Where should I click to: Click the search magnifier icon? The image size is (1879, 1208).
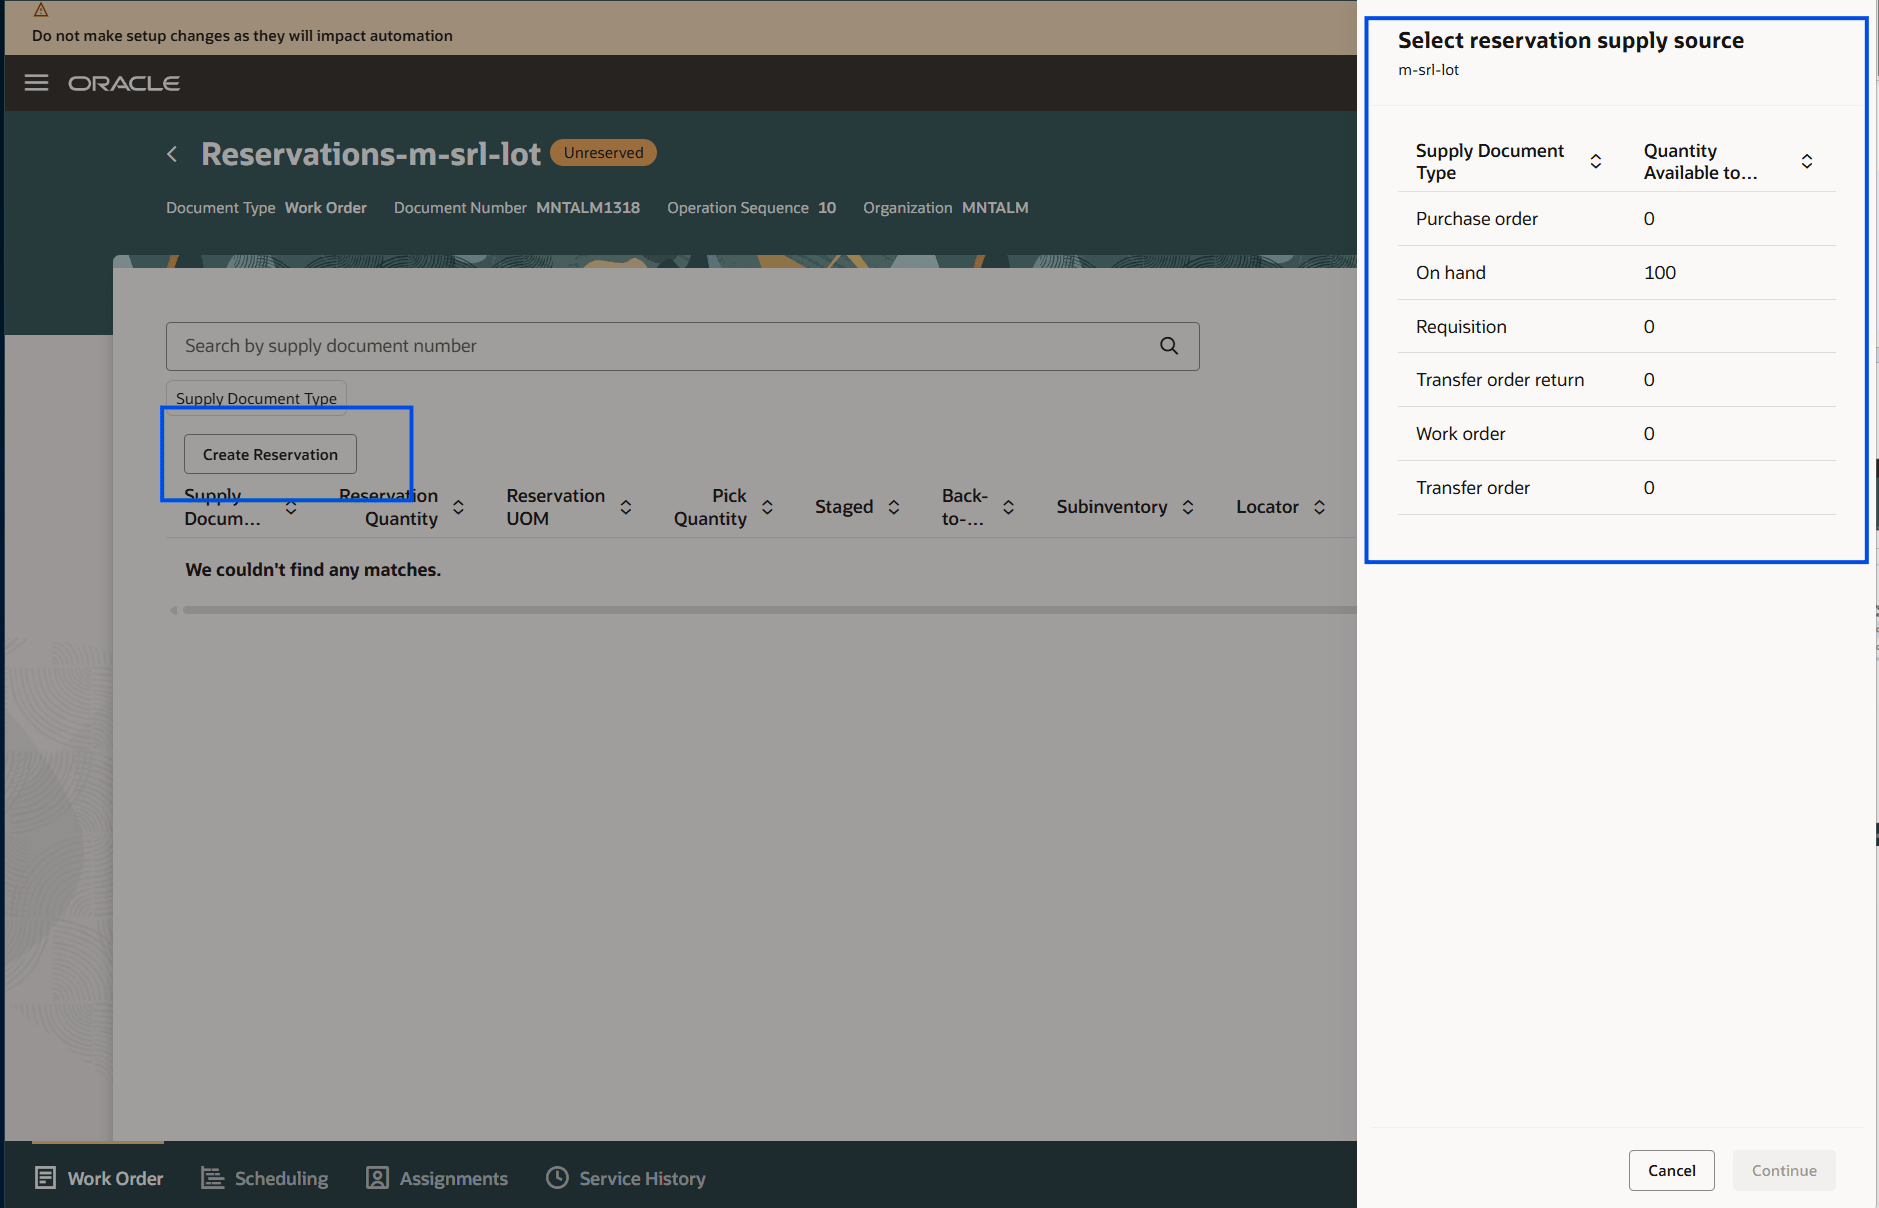pyautogui.click(x=1168, y=346)
